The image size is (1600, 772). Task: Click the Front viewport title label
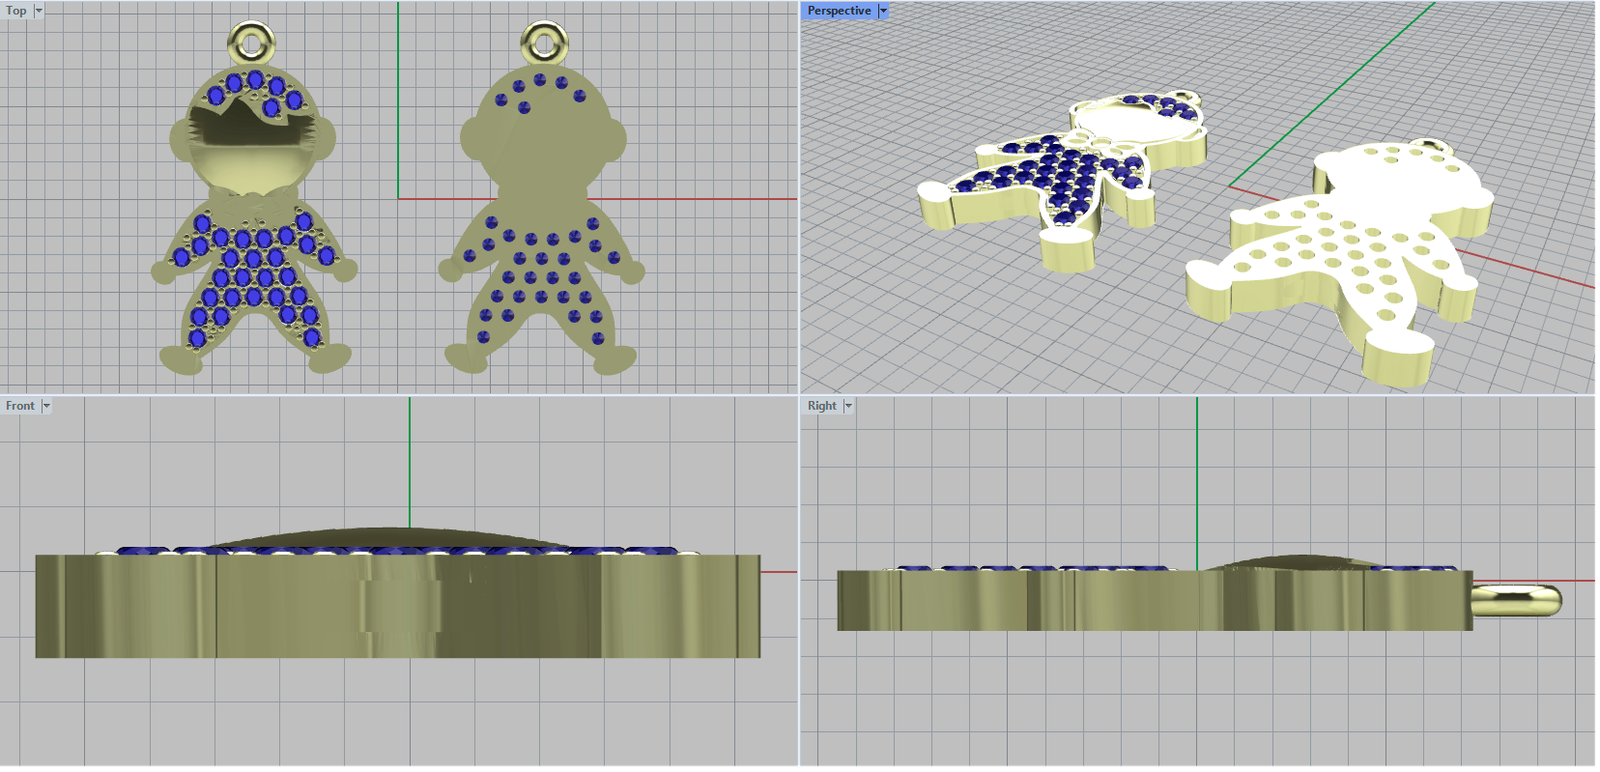(x=19, y=406)
